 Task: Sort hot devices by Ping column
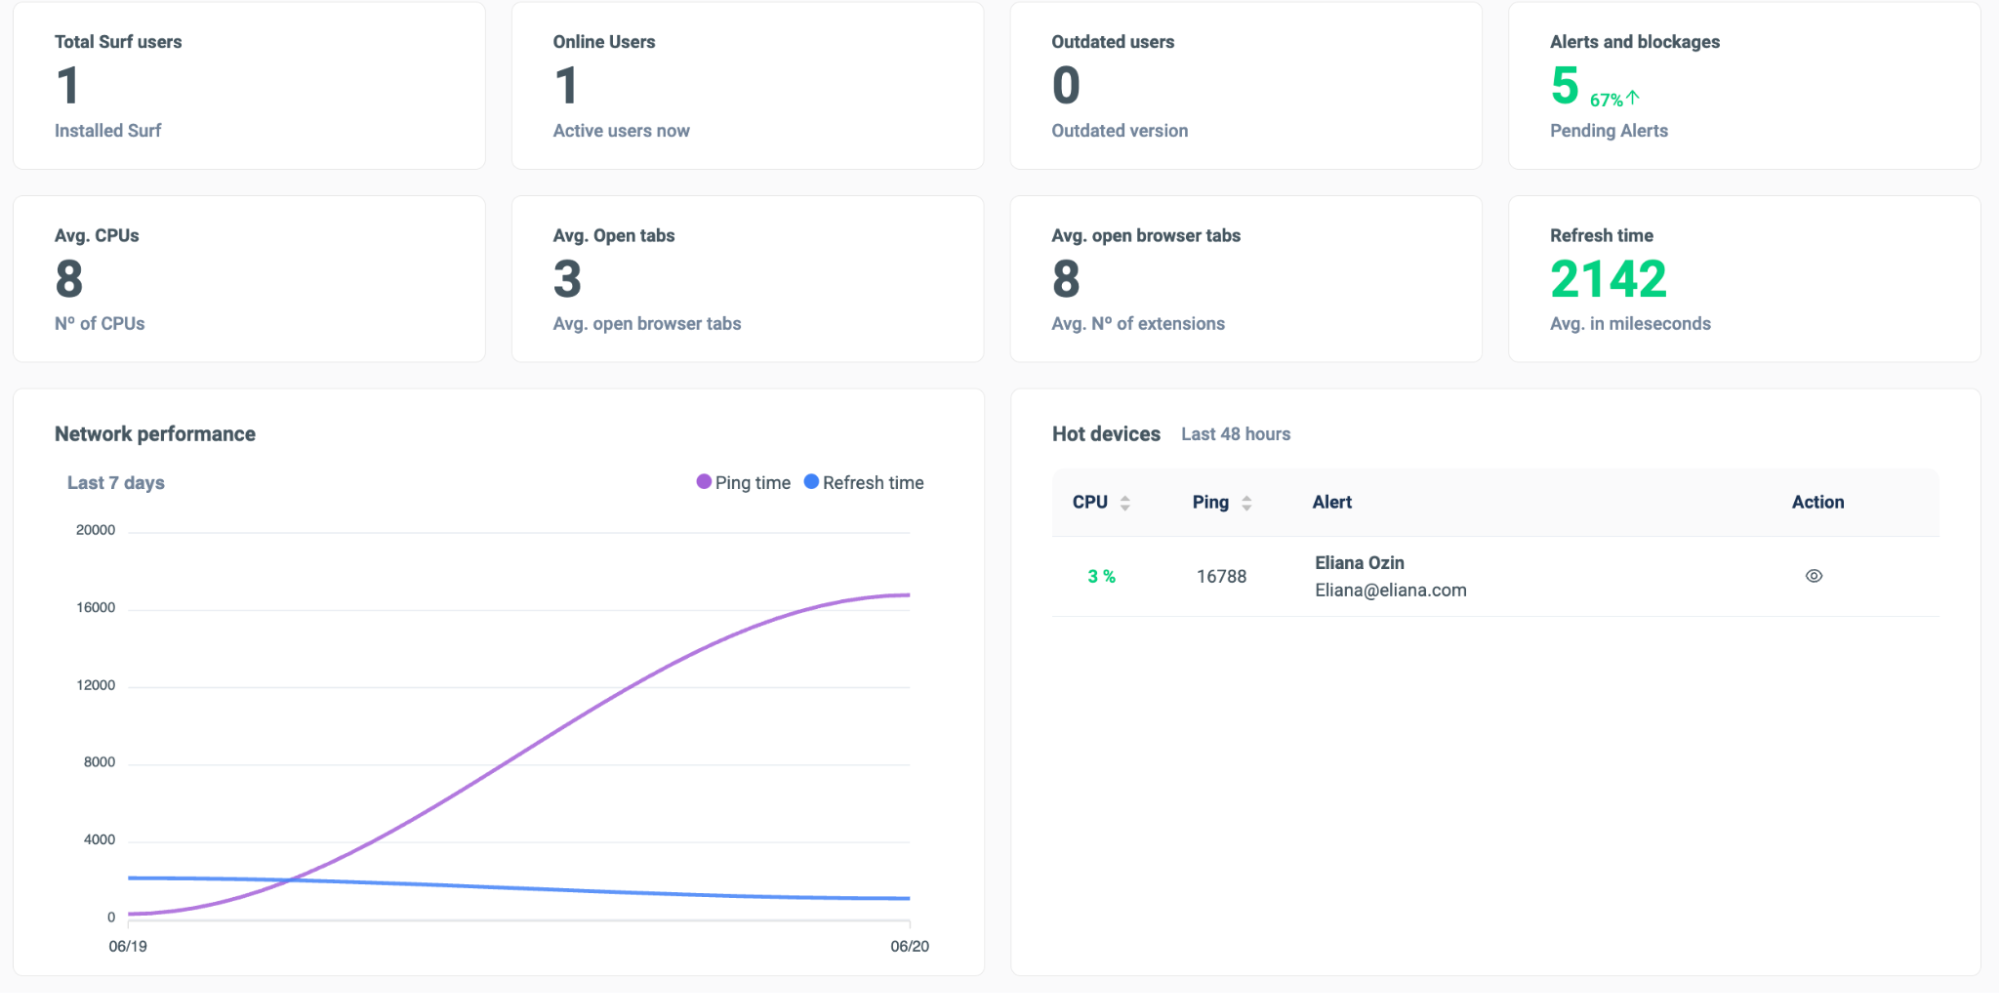(1222, 502)
